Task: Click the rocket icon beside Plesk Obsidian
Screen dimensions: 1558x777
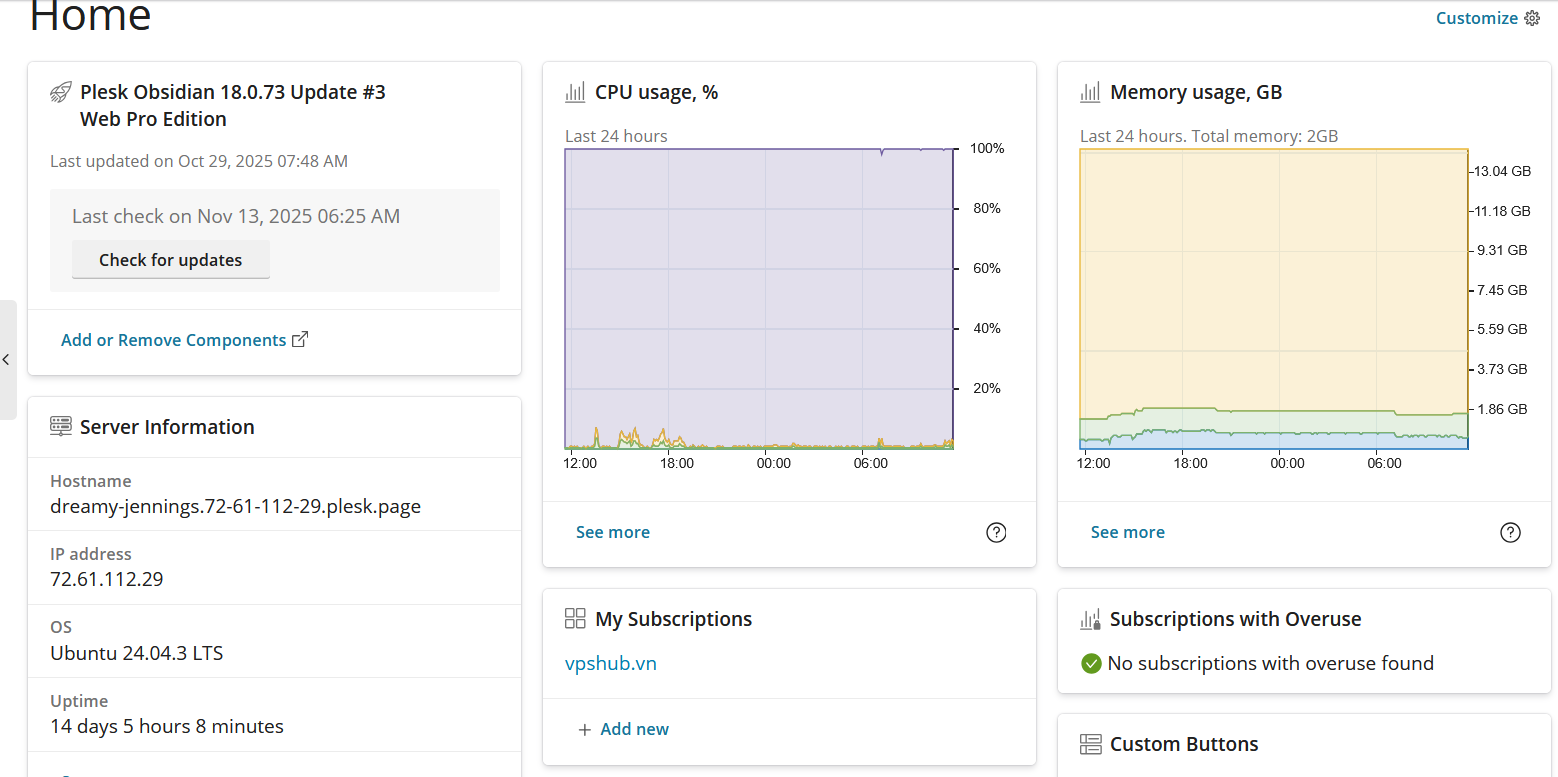Action: coord(60,93)
